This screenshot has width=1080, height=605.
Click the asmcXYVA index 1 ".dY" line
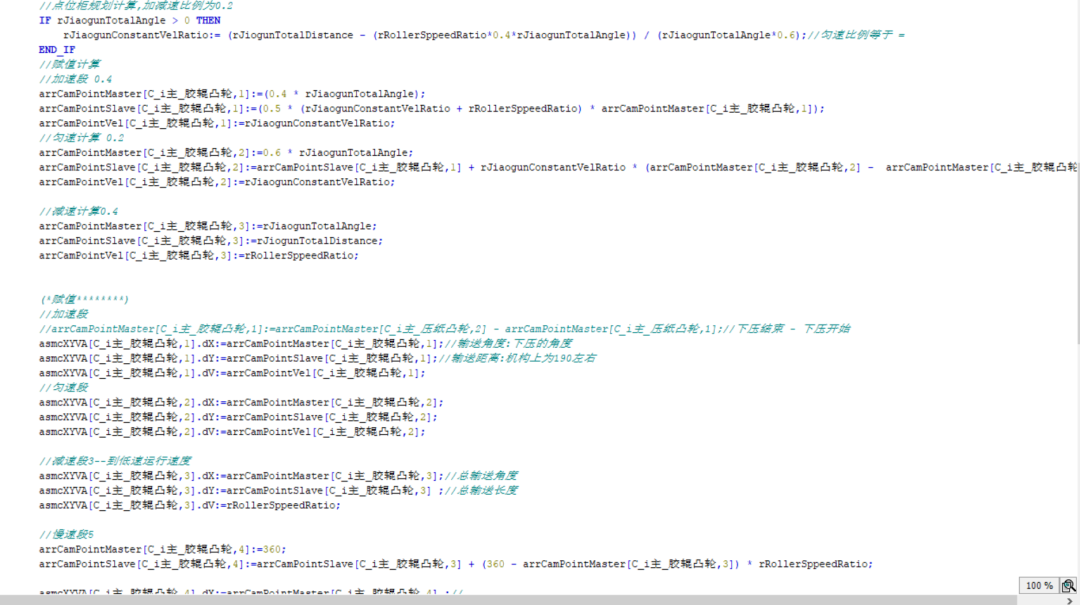pyautogui.click(x=318, y=358)
